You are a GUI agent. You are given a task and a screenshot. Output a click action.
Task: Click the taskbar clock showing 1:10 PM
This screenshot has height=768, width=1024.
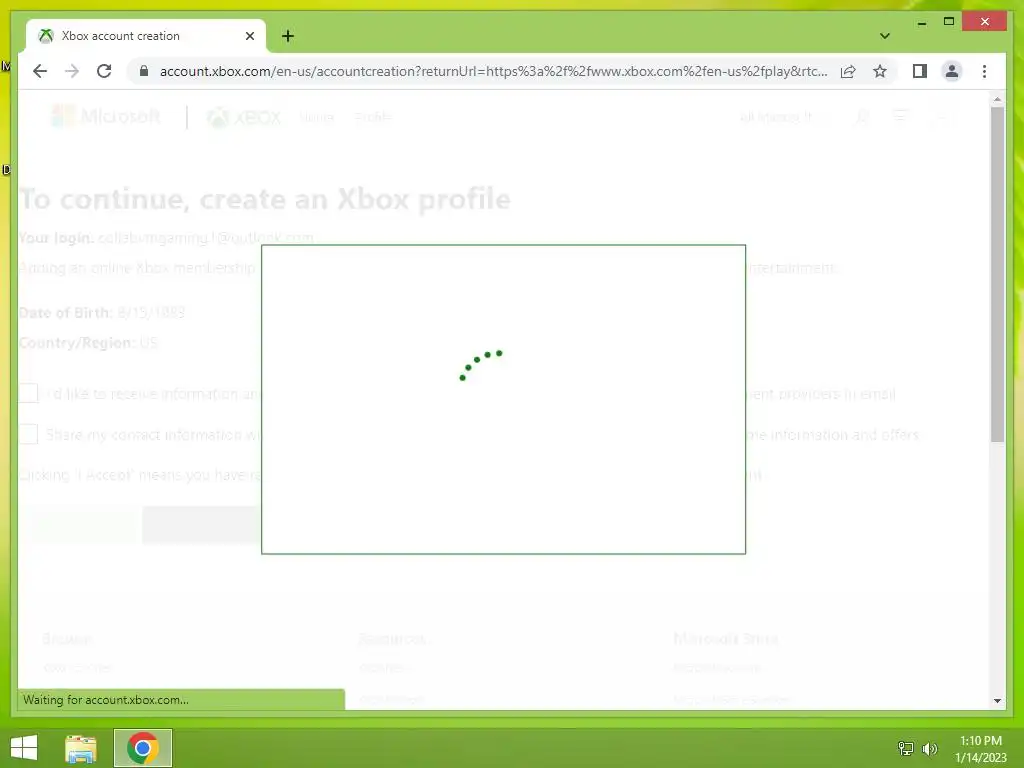(x=981, y=749)
